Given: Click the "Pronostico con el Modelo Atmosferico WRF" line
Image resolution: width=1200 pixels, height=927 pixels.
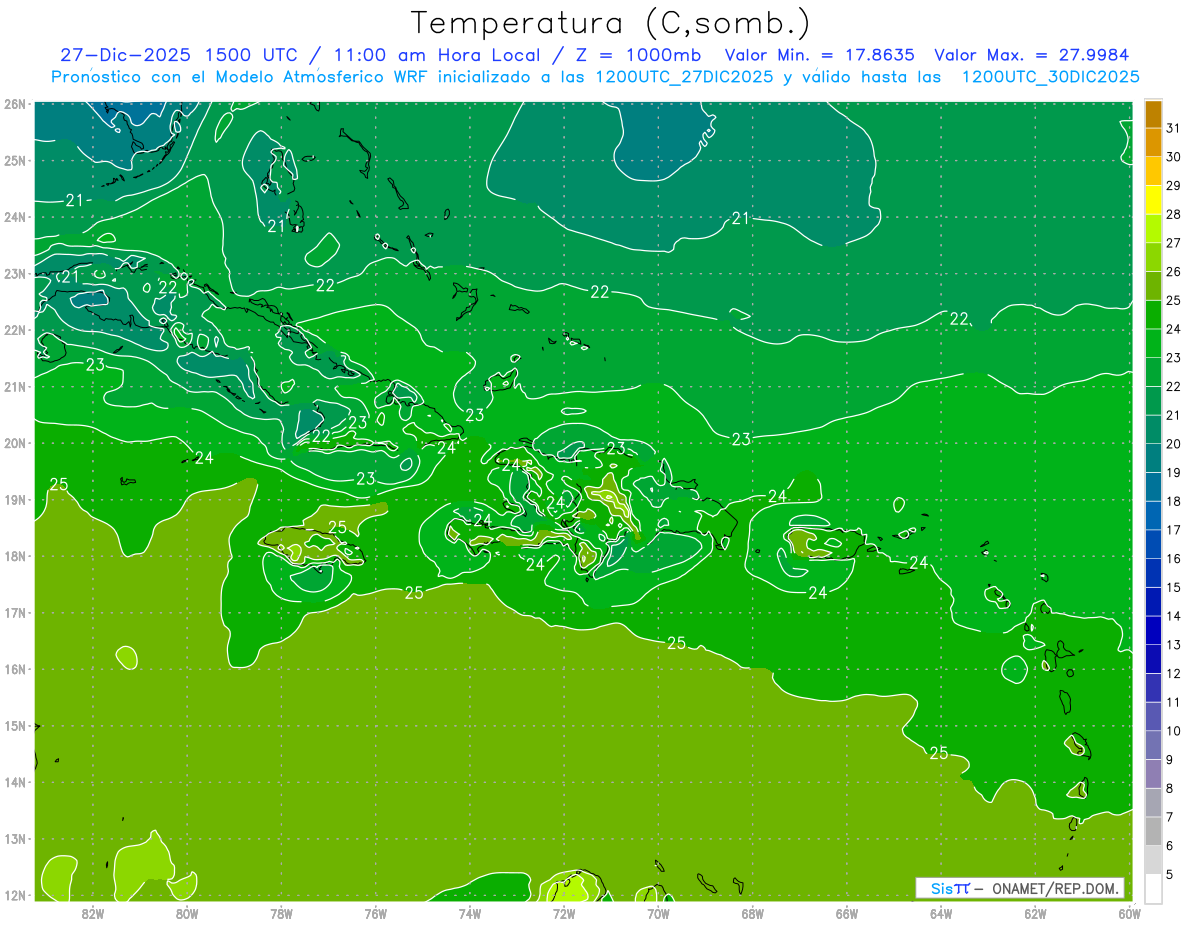Looking at the screenshot, I should click(x=242, y=77).
